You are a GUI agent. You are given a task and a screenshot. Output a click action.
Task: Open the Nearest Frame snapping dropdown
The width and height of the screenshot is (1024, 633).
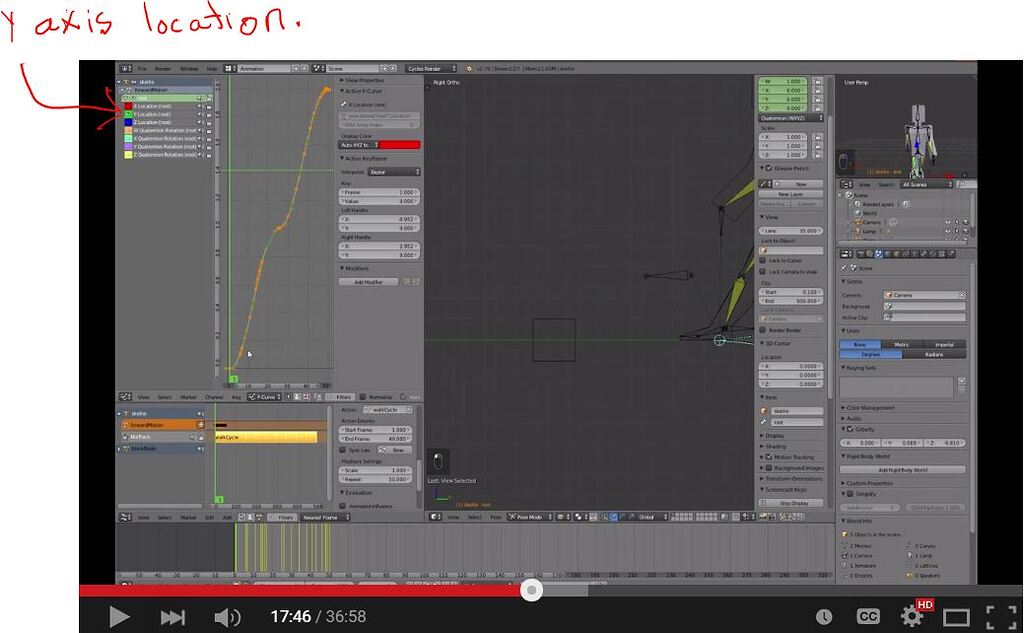325,517
